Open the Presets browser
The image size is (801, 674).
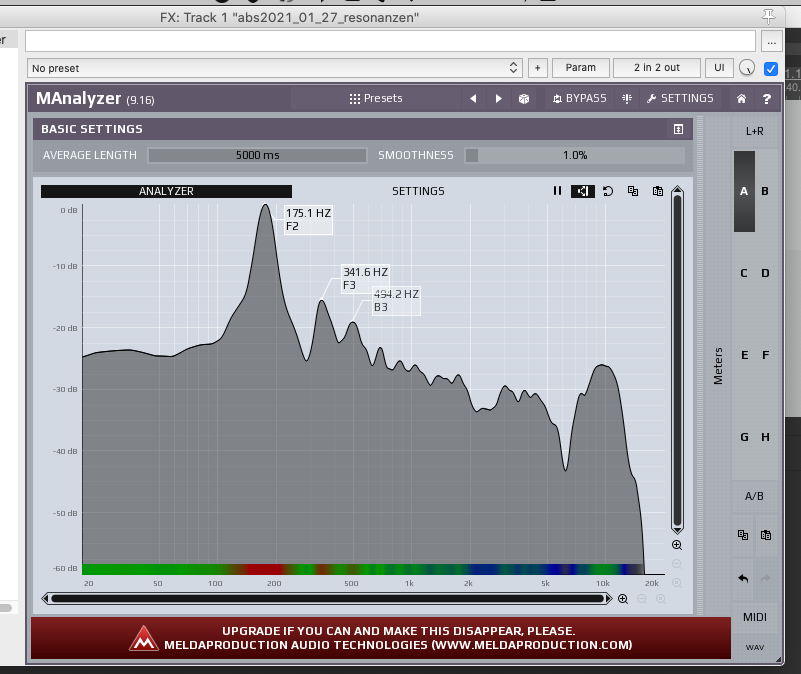pos(376,99)
